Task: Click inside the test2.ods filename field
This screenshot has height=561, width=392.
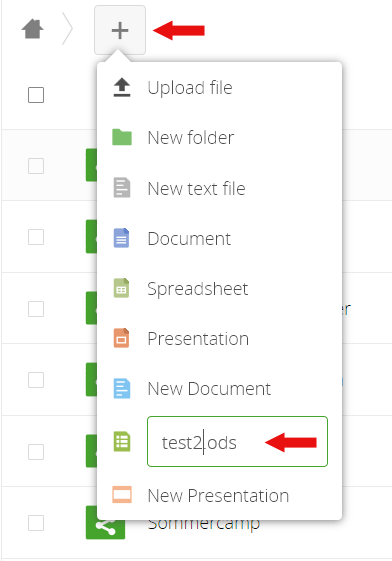Action: 237,442
